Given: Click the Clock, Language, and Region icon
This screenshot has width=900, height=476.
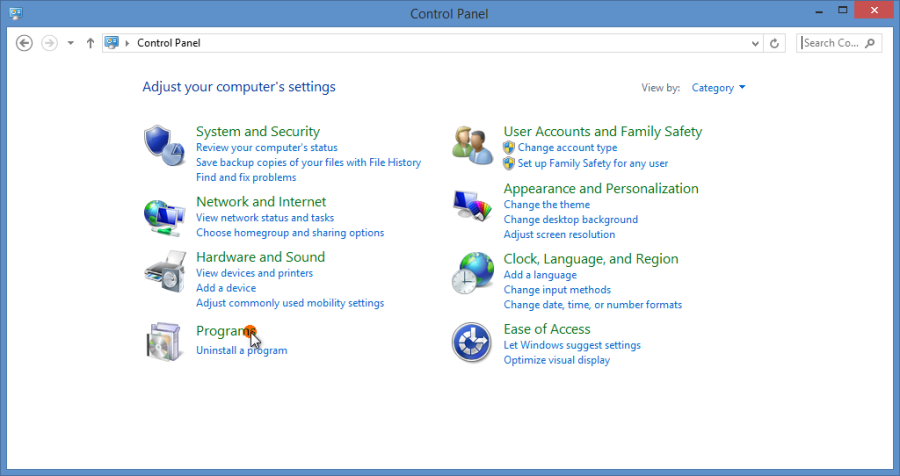Looking at the screenshot, I should (471, 273).
